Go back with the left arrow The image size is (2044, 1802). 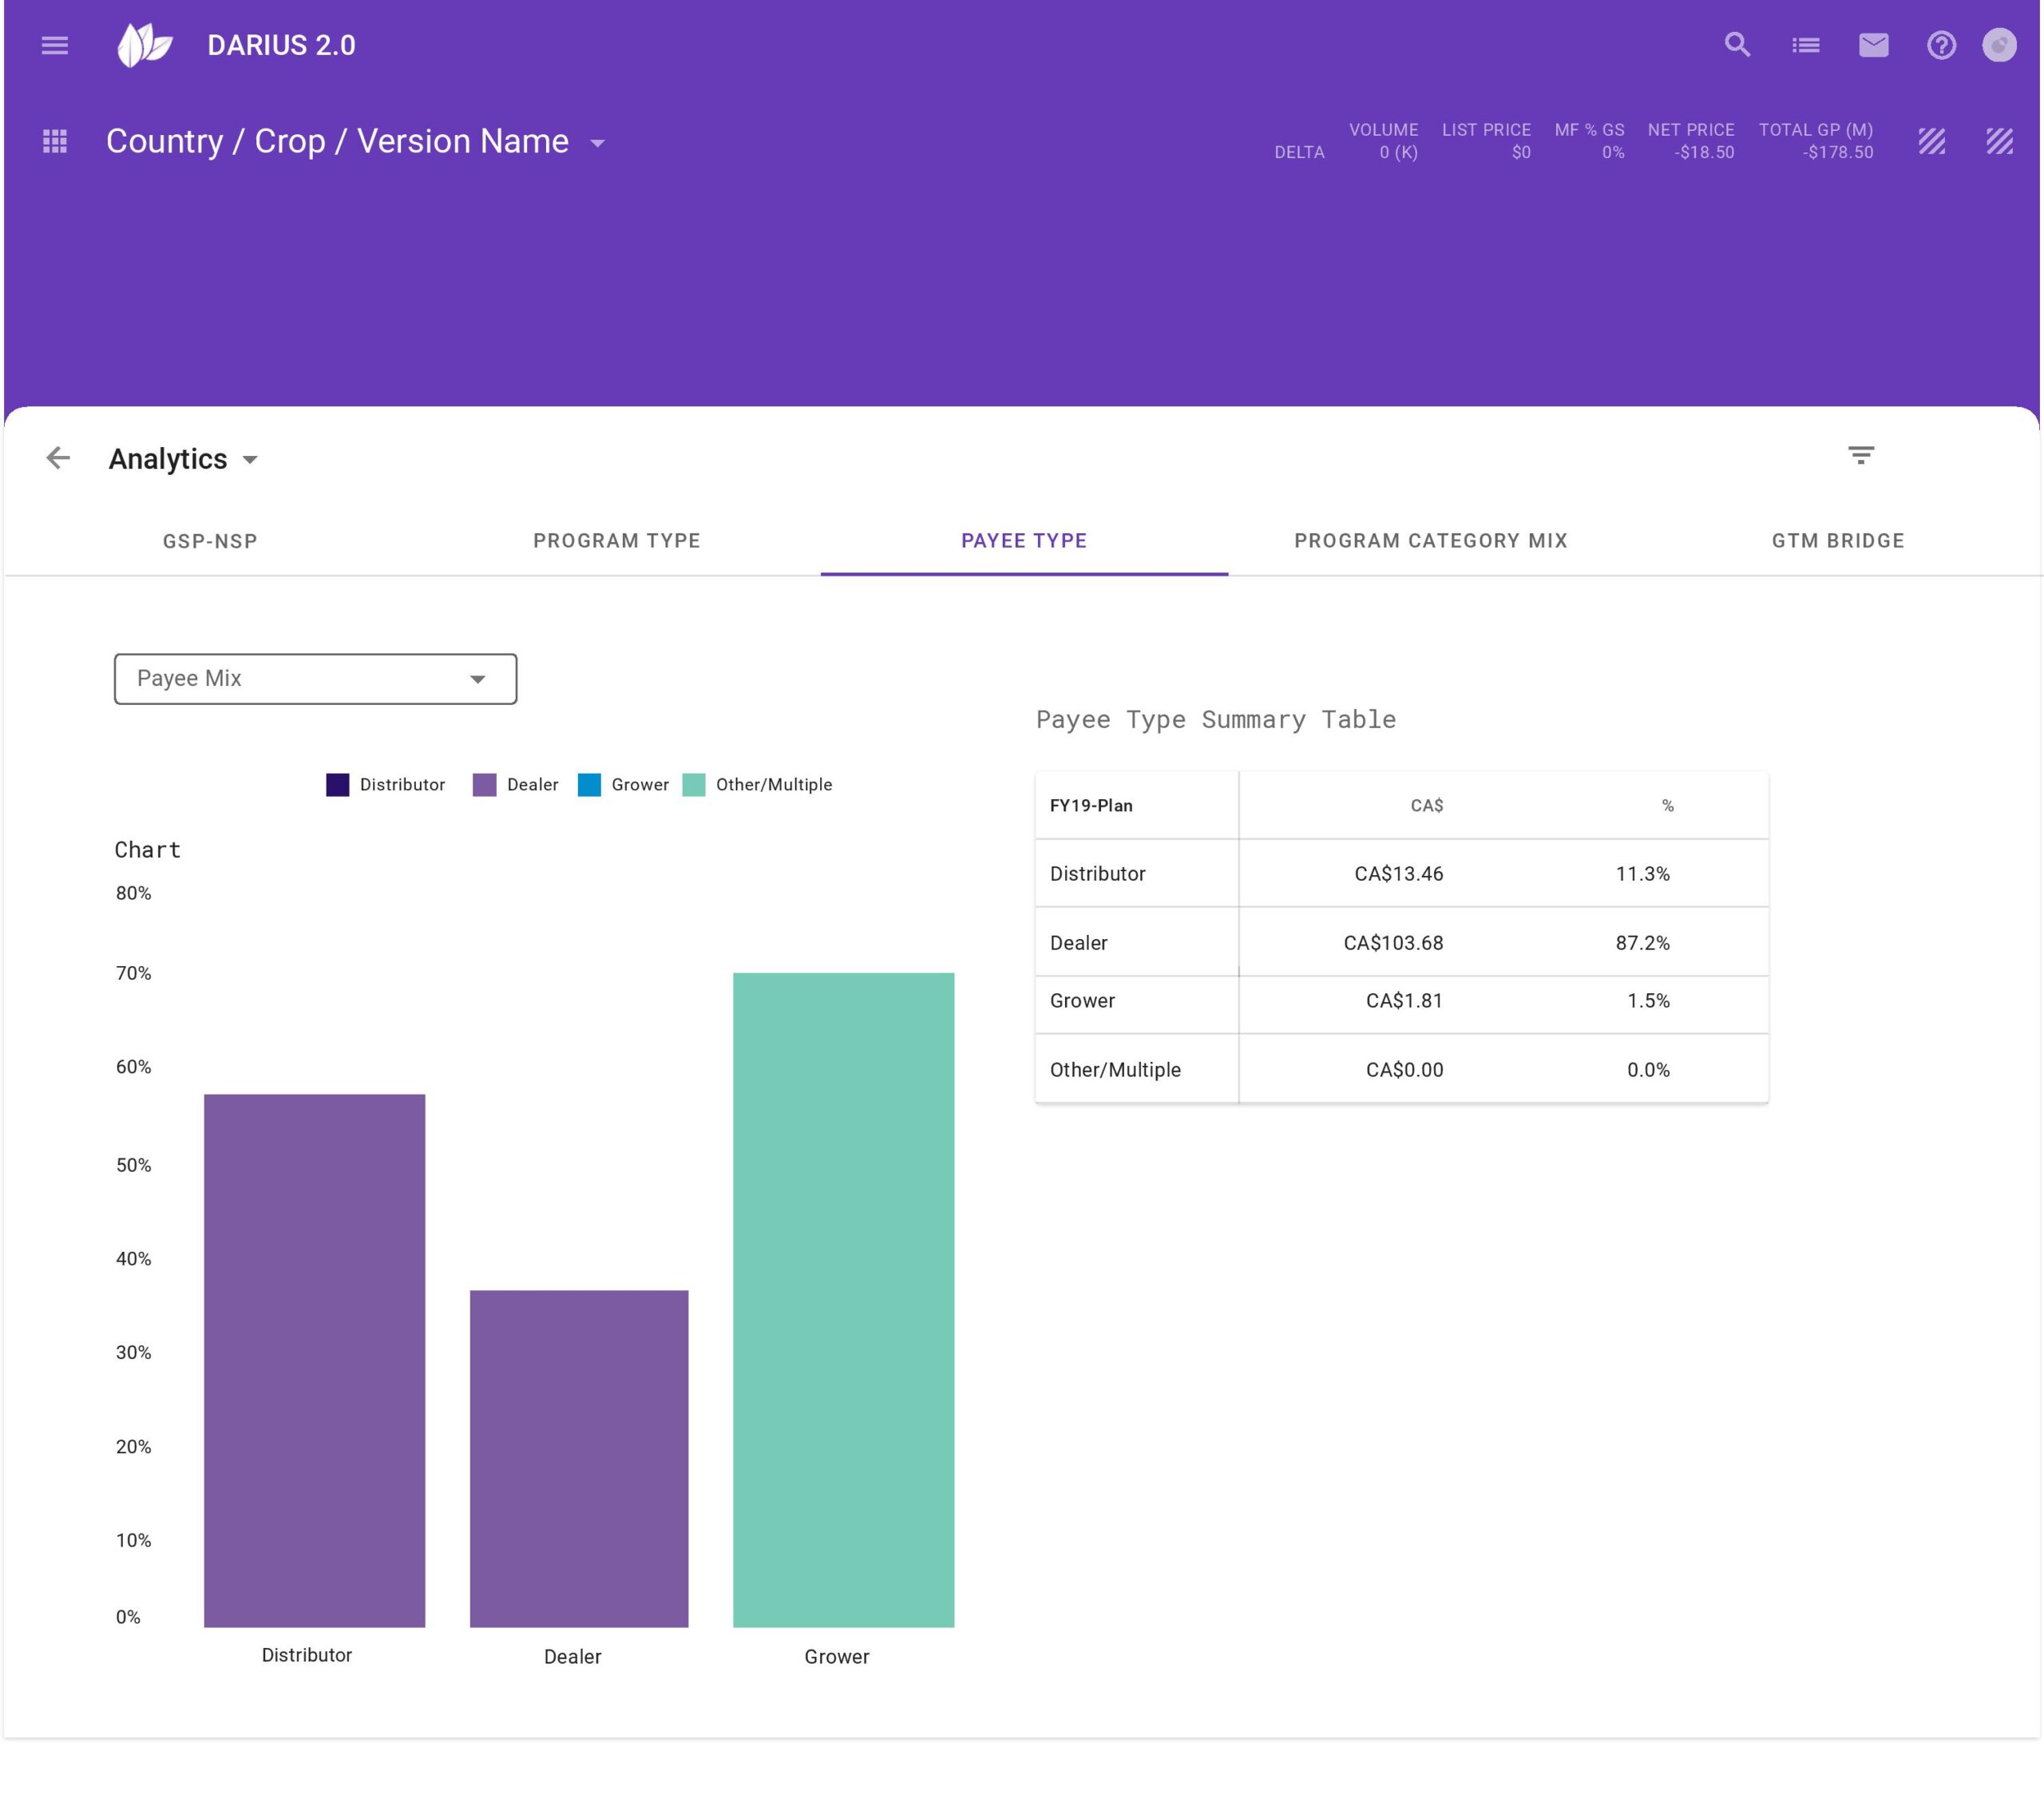click(x=58, y=458)
